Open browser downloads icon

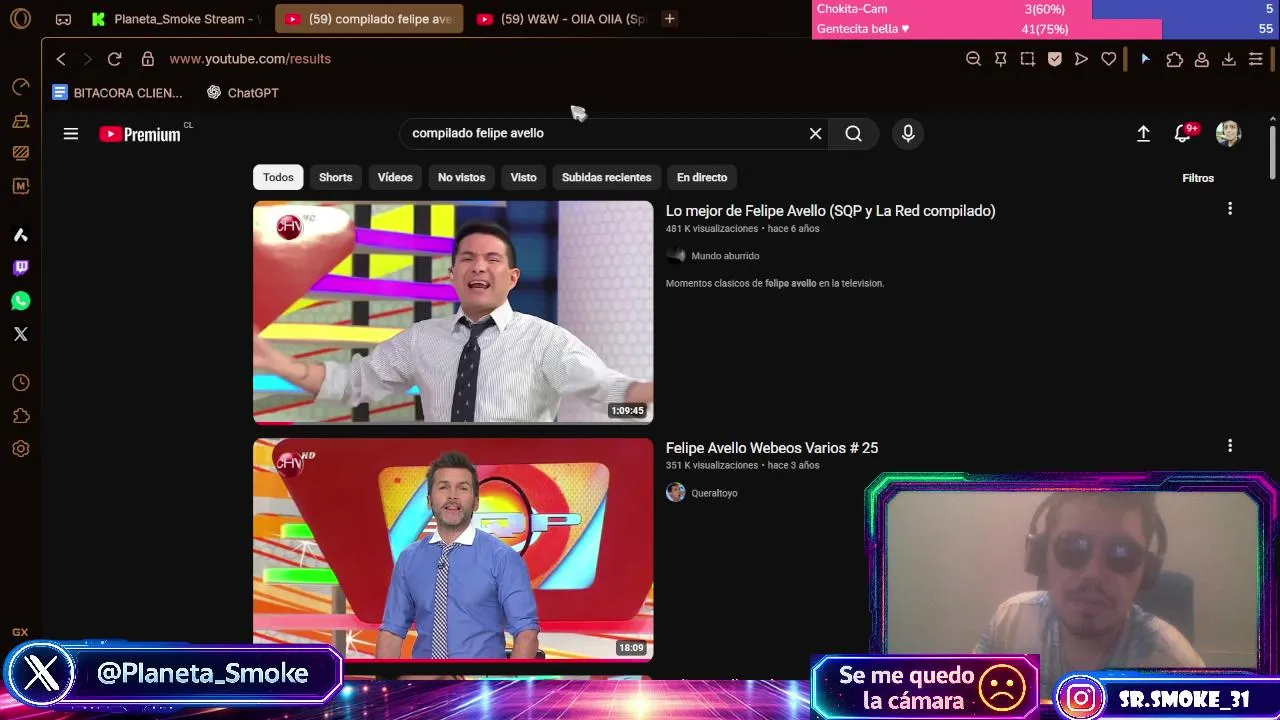click(x=1229, y=59)
